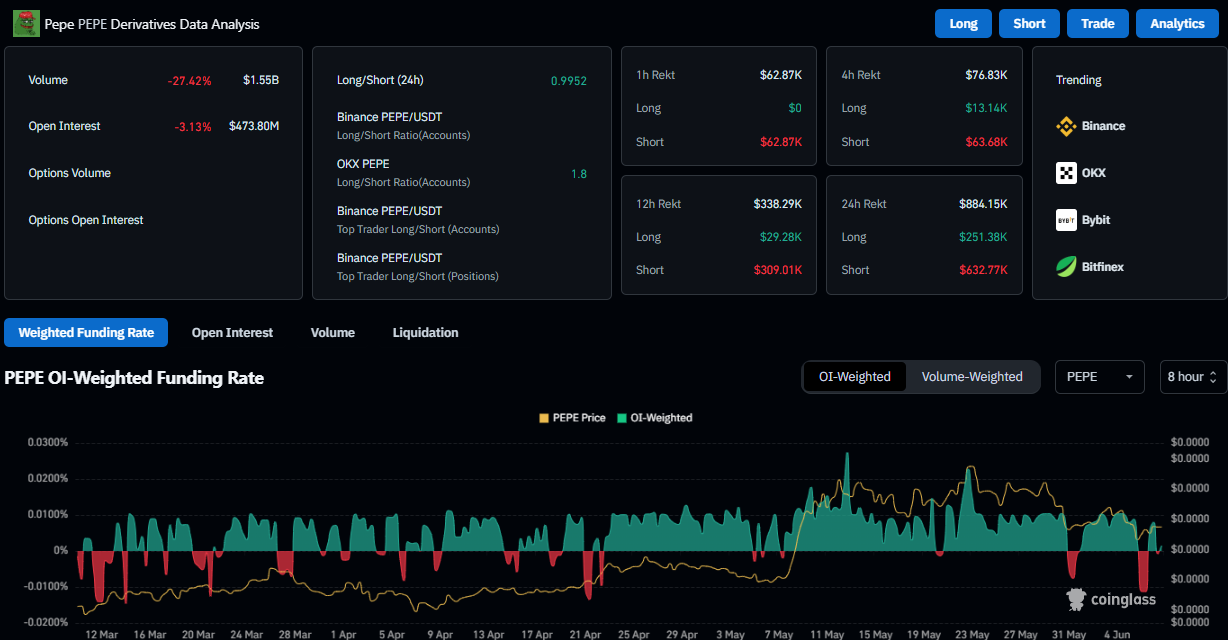1228x640 pixels.
Task: Click the Trending panel heading
Action: (1079, 80)
